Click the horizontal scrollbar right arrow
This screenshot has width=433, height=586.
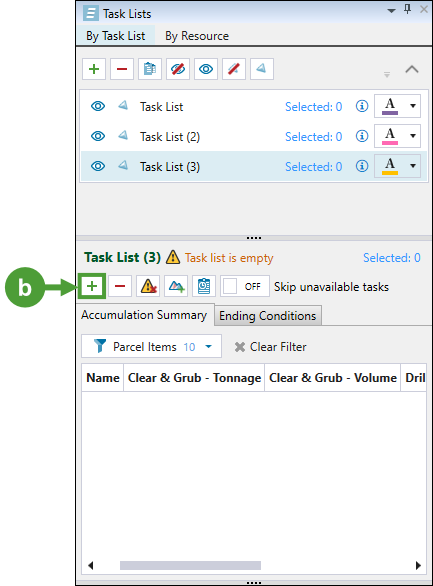click(x=418, y=565)
